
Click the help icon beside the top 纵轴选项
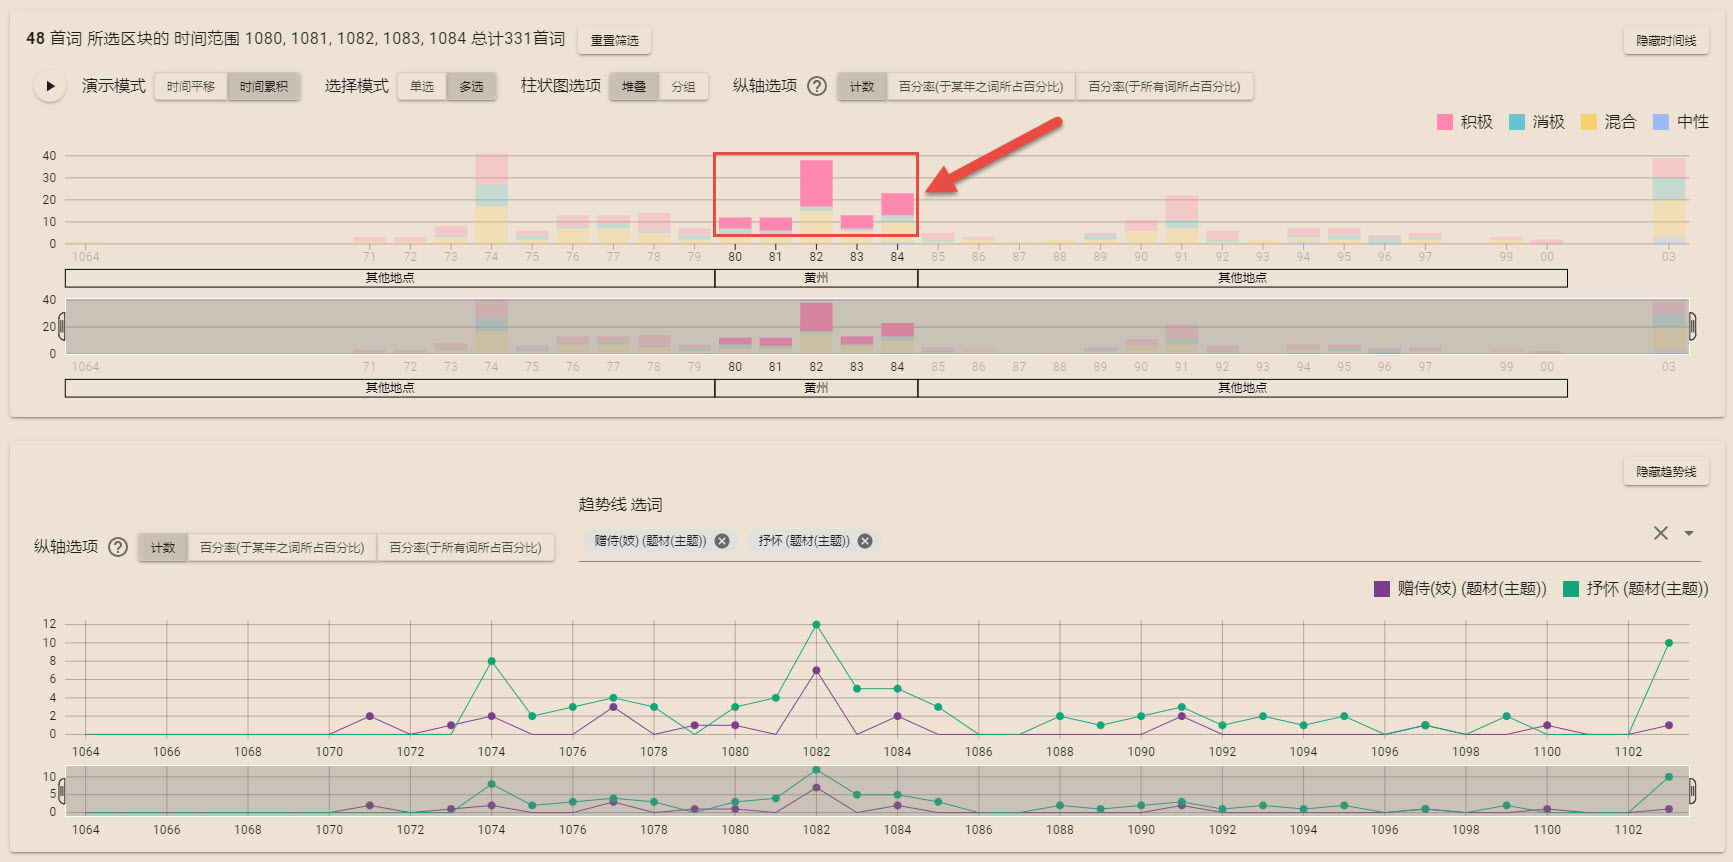(x=817, y=86)
